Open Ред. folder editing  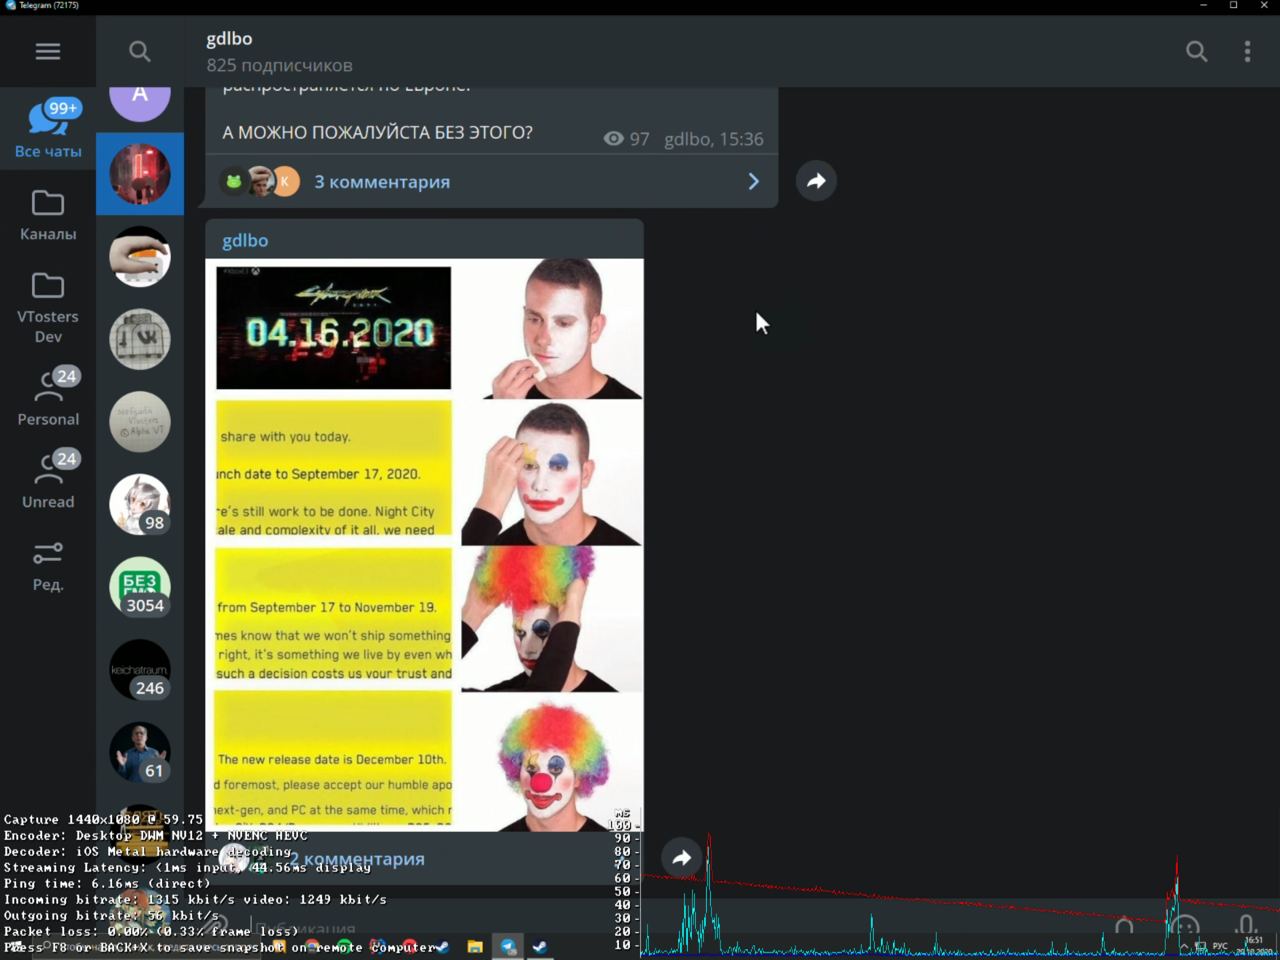(48, 565)
